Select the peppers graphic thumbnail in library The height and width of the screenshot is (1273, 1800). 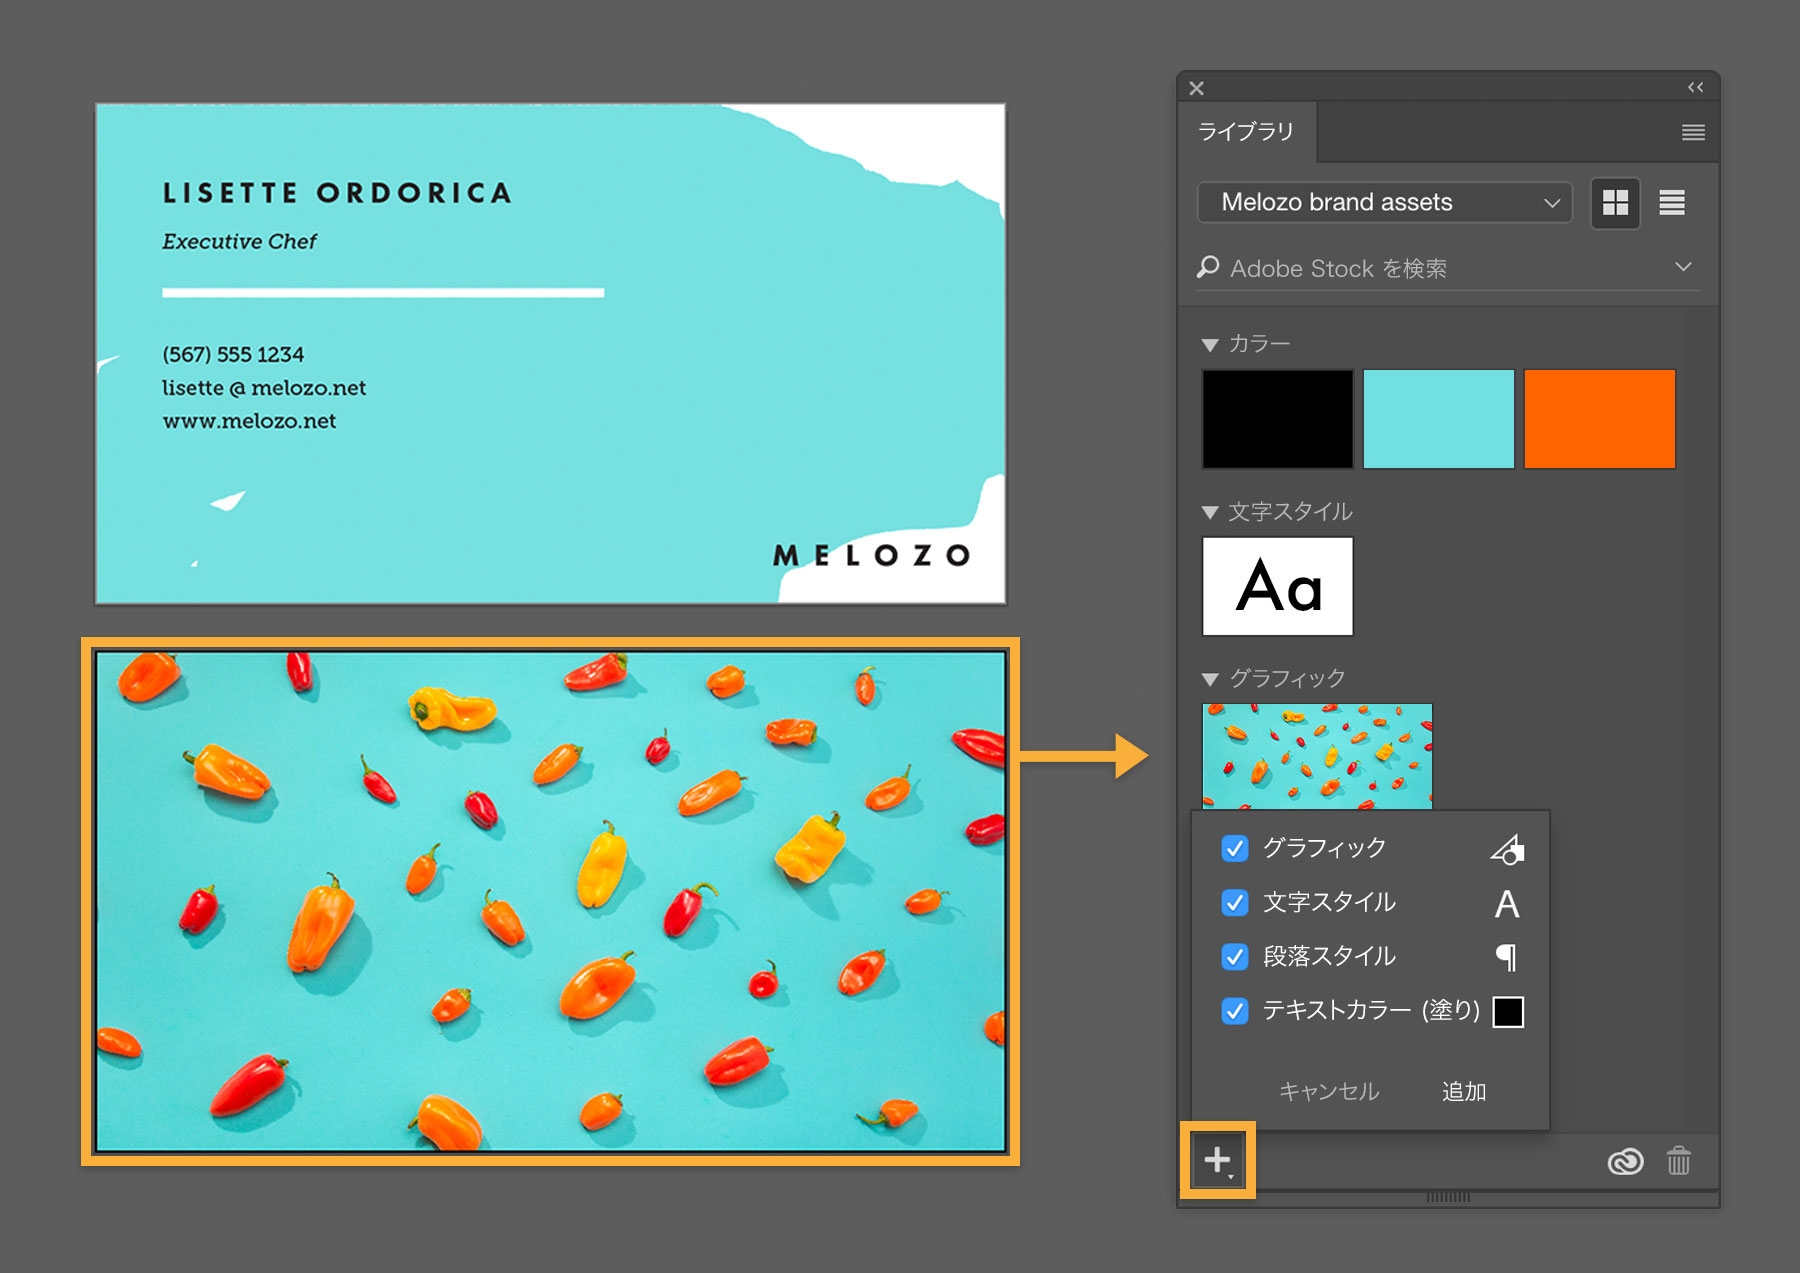coord(1317,756)
